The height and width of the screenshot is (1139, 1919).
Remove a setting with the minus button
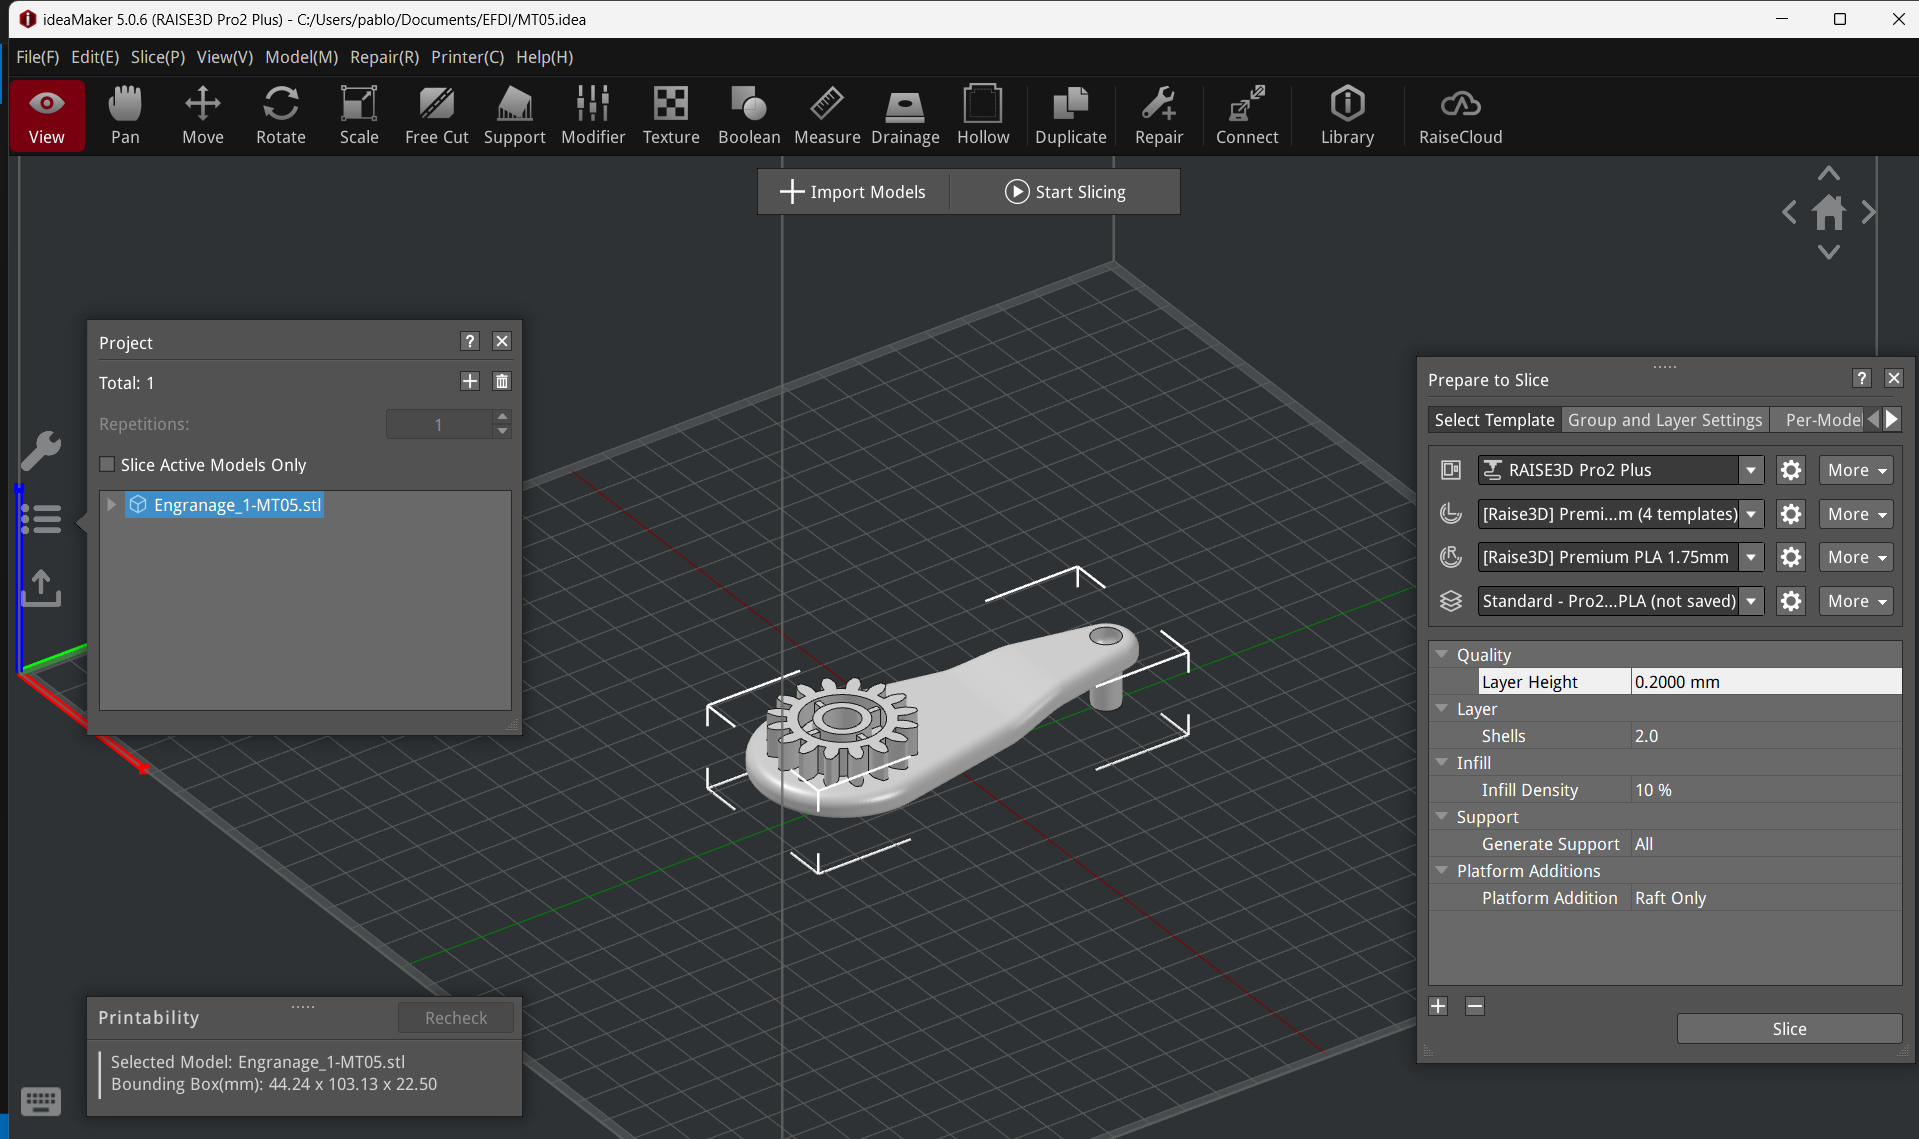pyautogui.click(x=1475, y=1006)
